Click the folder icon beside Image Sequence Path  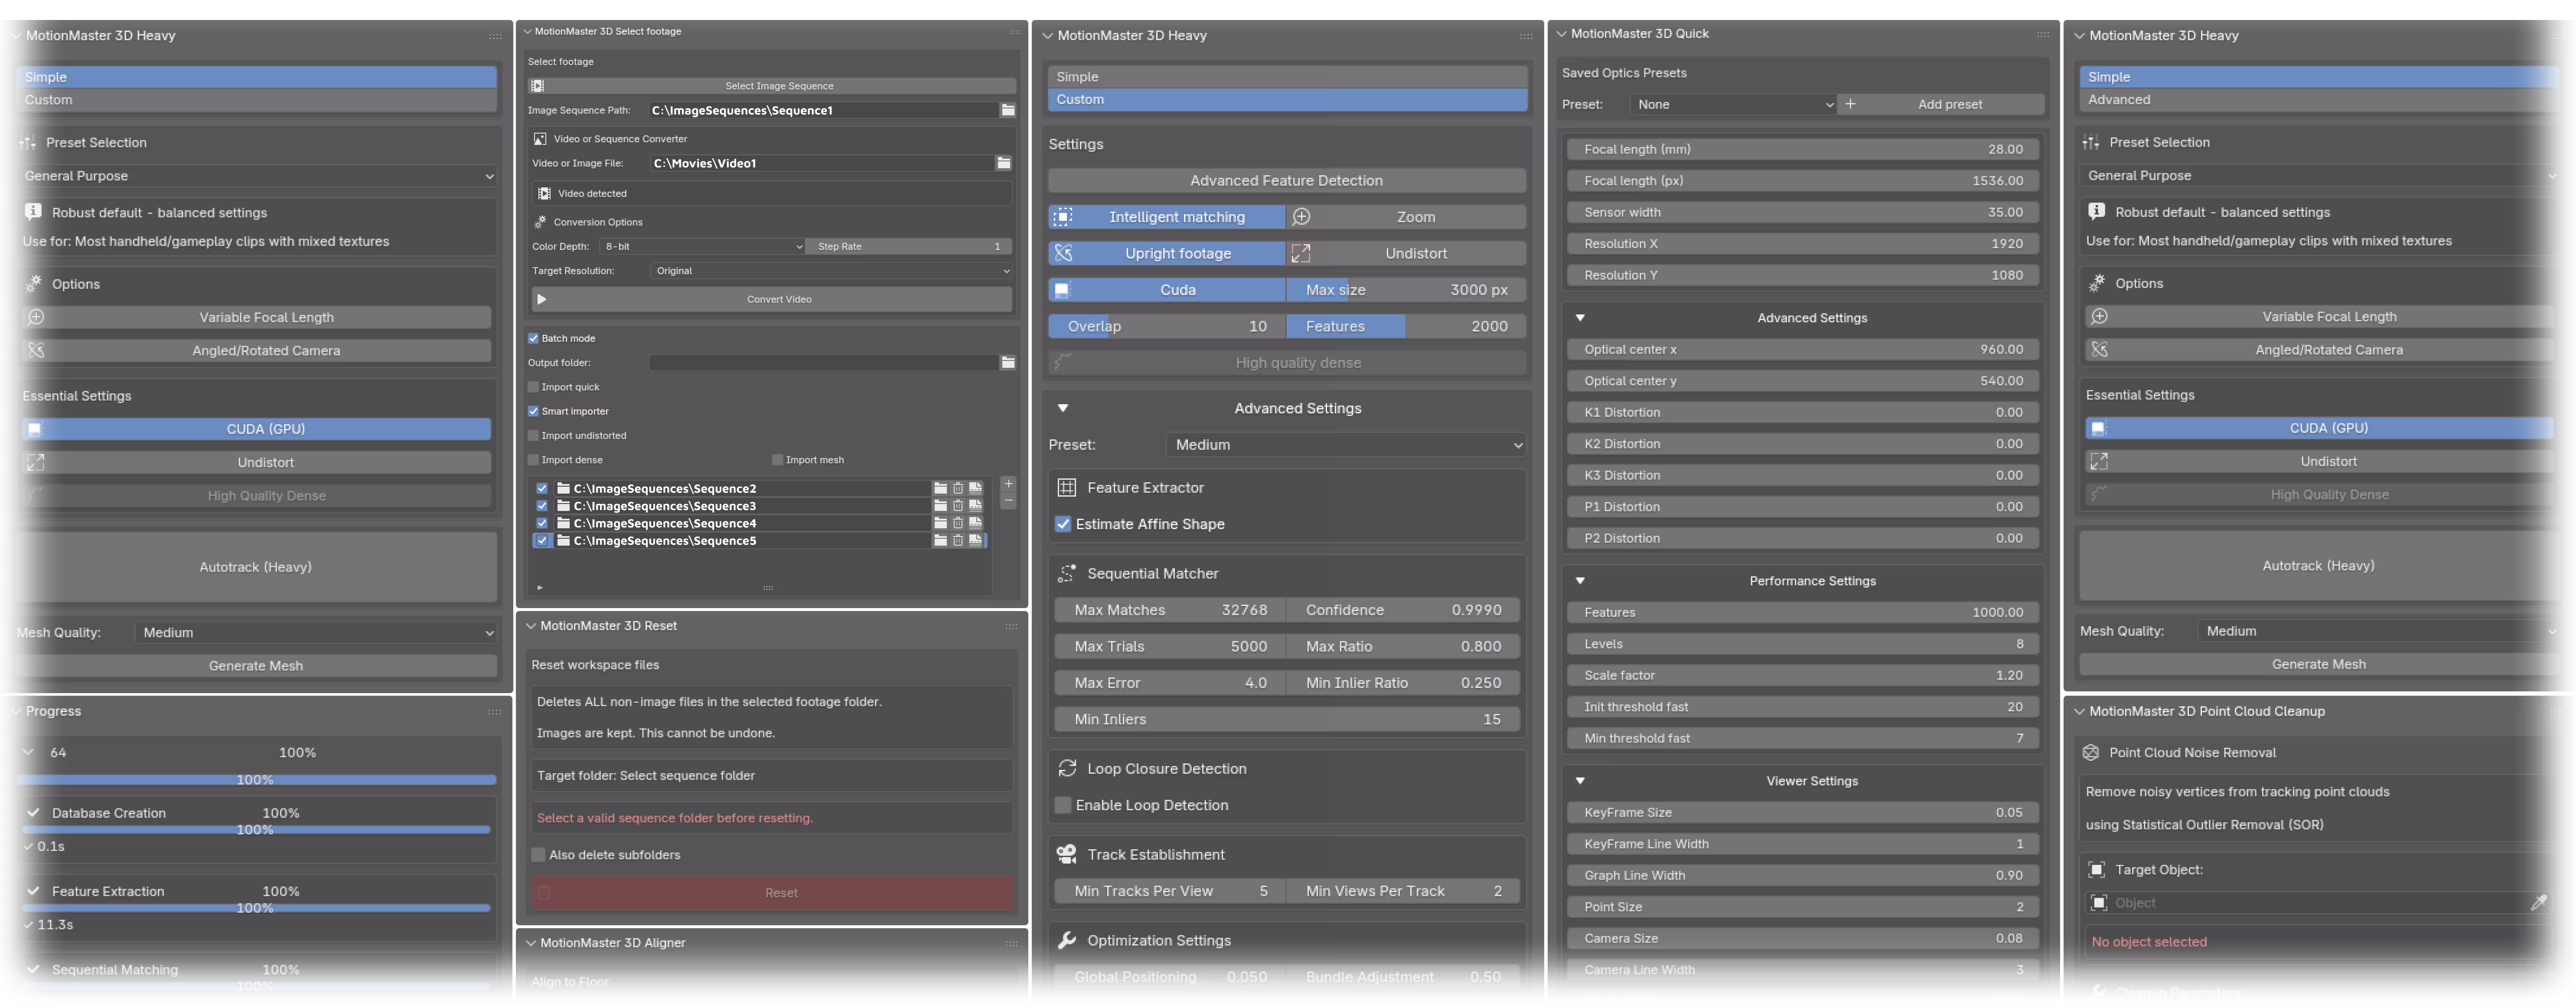point(1008,110)
